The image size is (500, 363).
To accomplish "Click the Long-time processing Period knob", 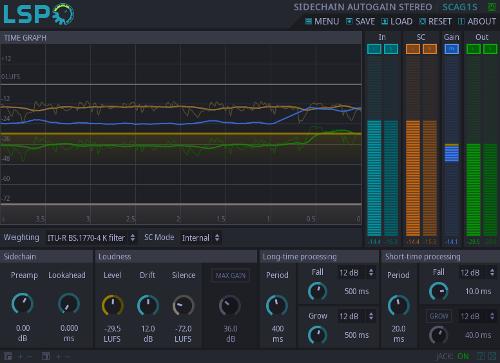I will tap(277, 305).
